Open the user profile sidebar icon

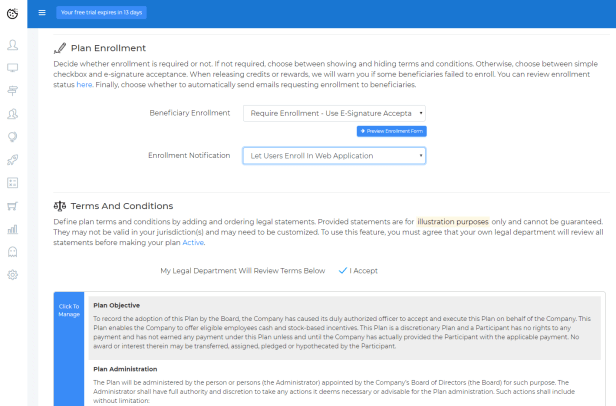point(13,45)
